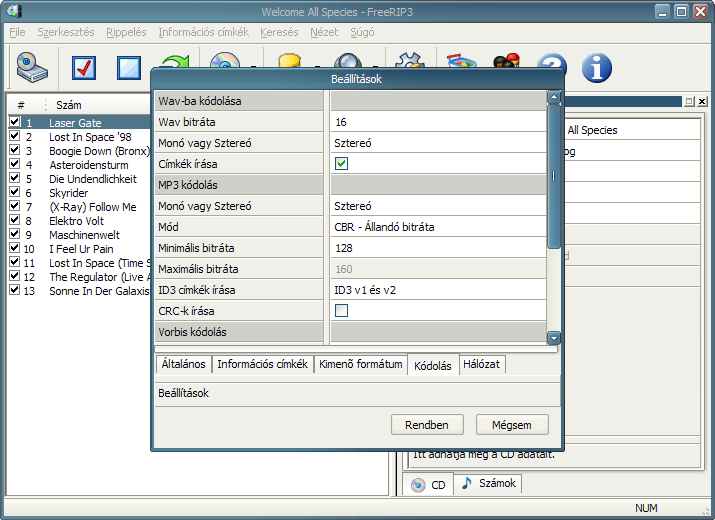Uncheck track 4 Asteroidensturm

point(15,164)
